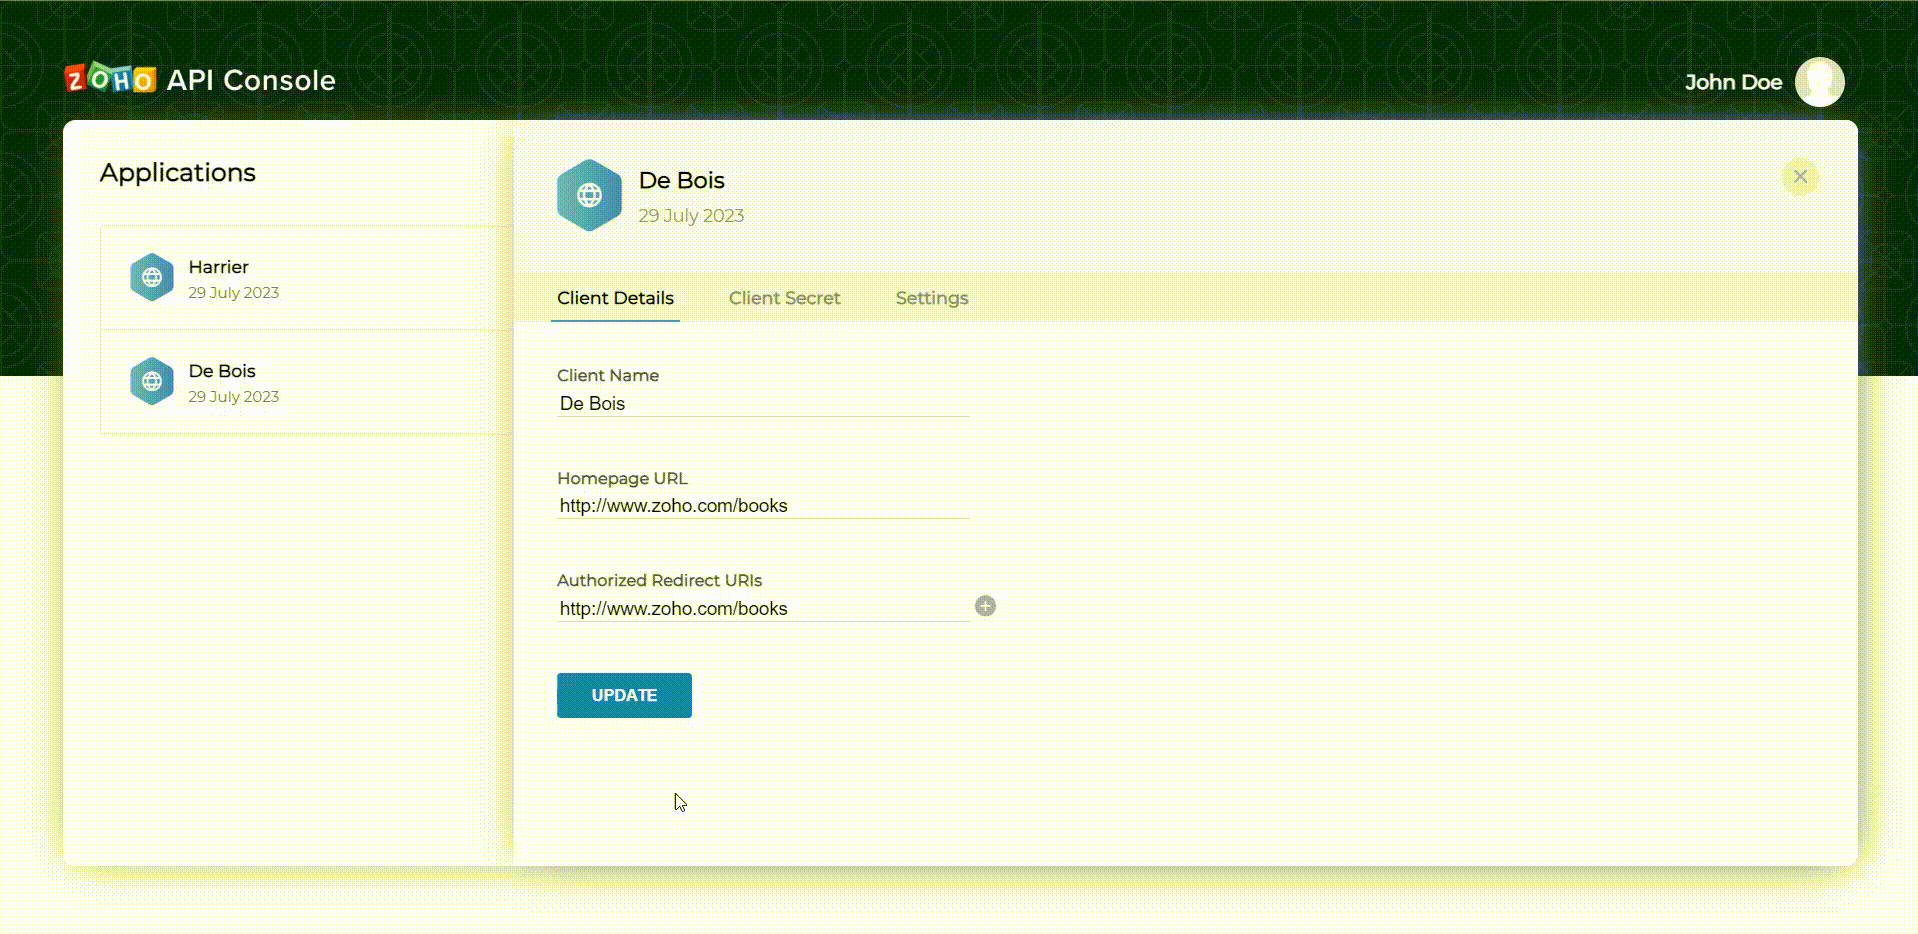Image resolution: width=1918 pixels, height=934 pixels.
Task: Switch to the Client Secret tab
Action: tap(784, 298)
